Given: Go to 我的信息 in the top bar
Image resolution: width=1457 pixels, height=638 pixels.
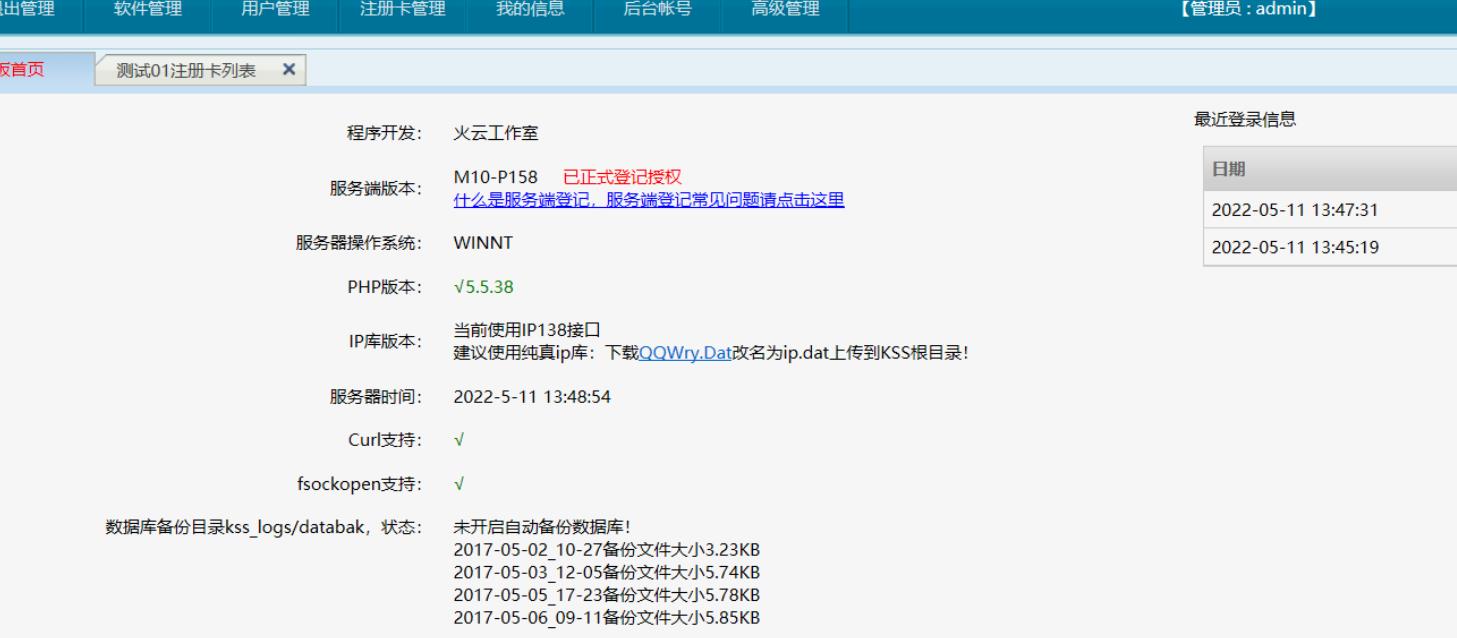Looking at the screenshot, I should 530,11.
